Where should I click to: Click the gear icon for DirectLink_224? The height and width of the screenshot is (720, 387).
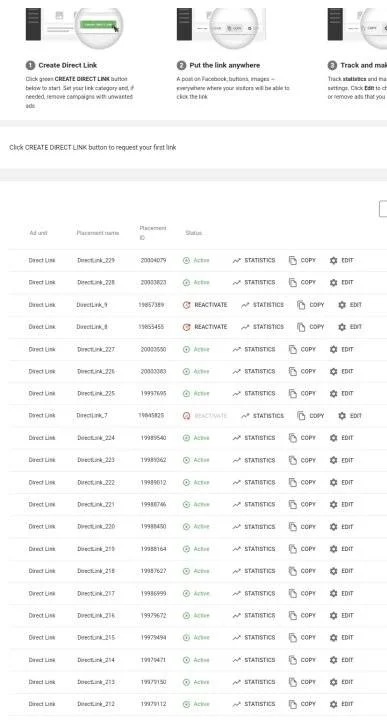[x=333, y=438]
